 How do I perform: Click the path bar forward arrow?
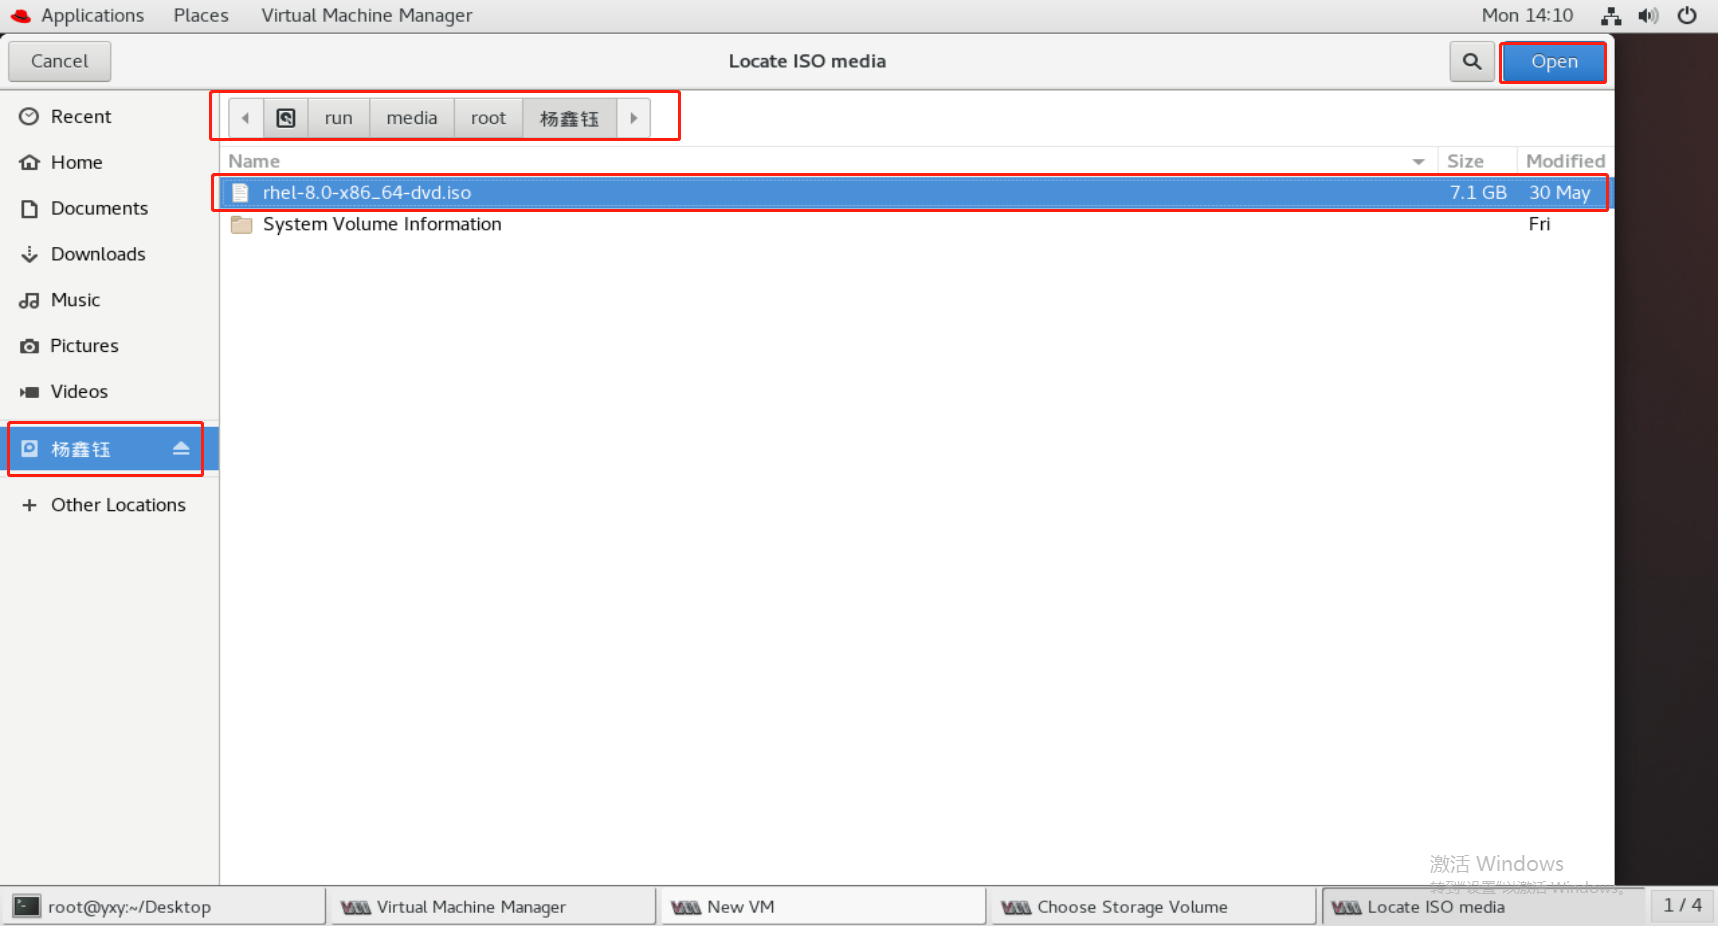tap(633, 118)
